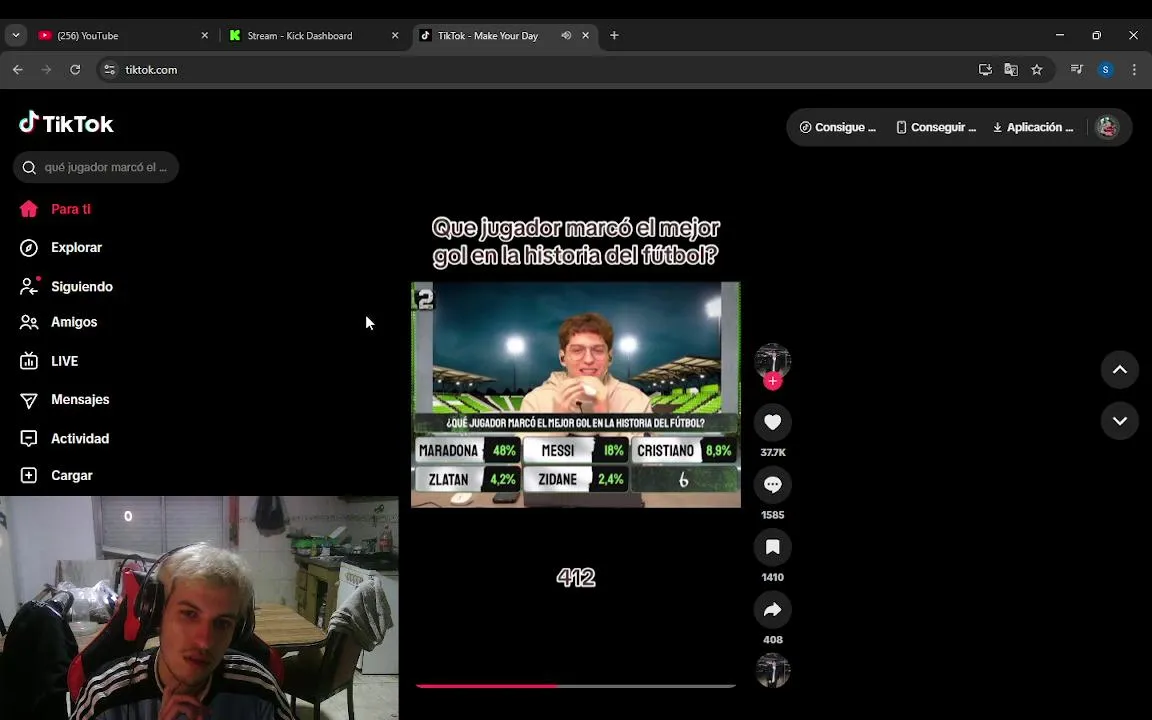Open the Chrome three-dot menu
This screenshot has width=1152, height=720.
1134,70
